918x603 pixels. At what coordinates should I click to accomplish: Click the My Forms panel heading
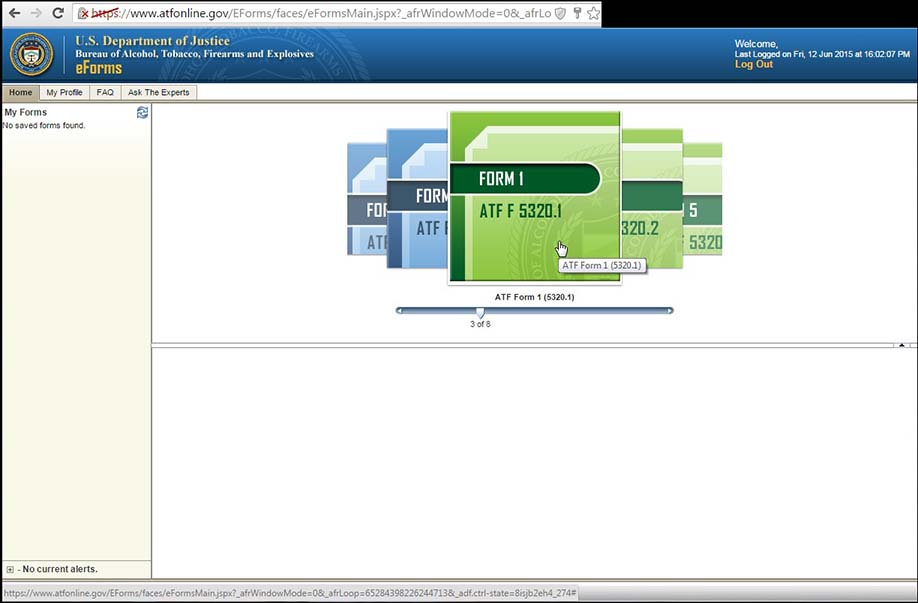click(x=26, y=112)
